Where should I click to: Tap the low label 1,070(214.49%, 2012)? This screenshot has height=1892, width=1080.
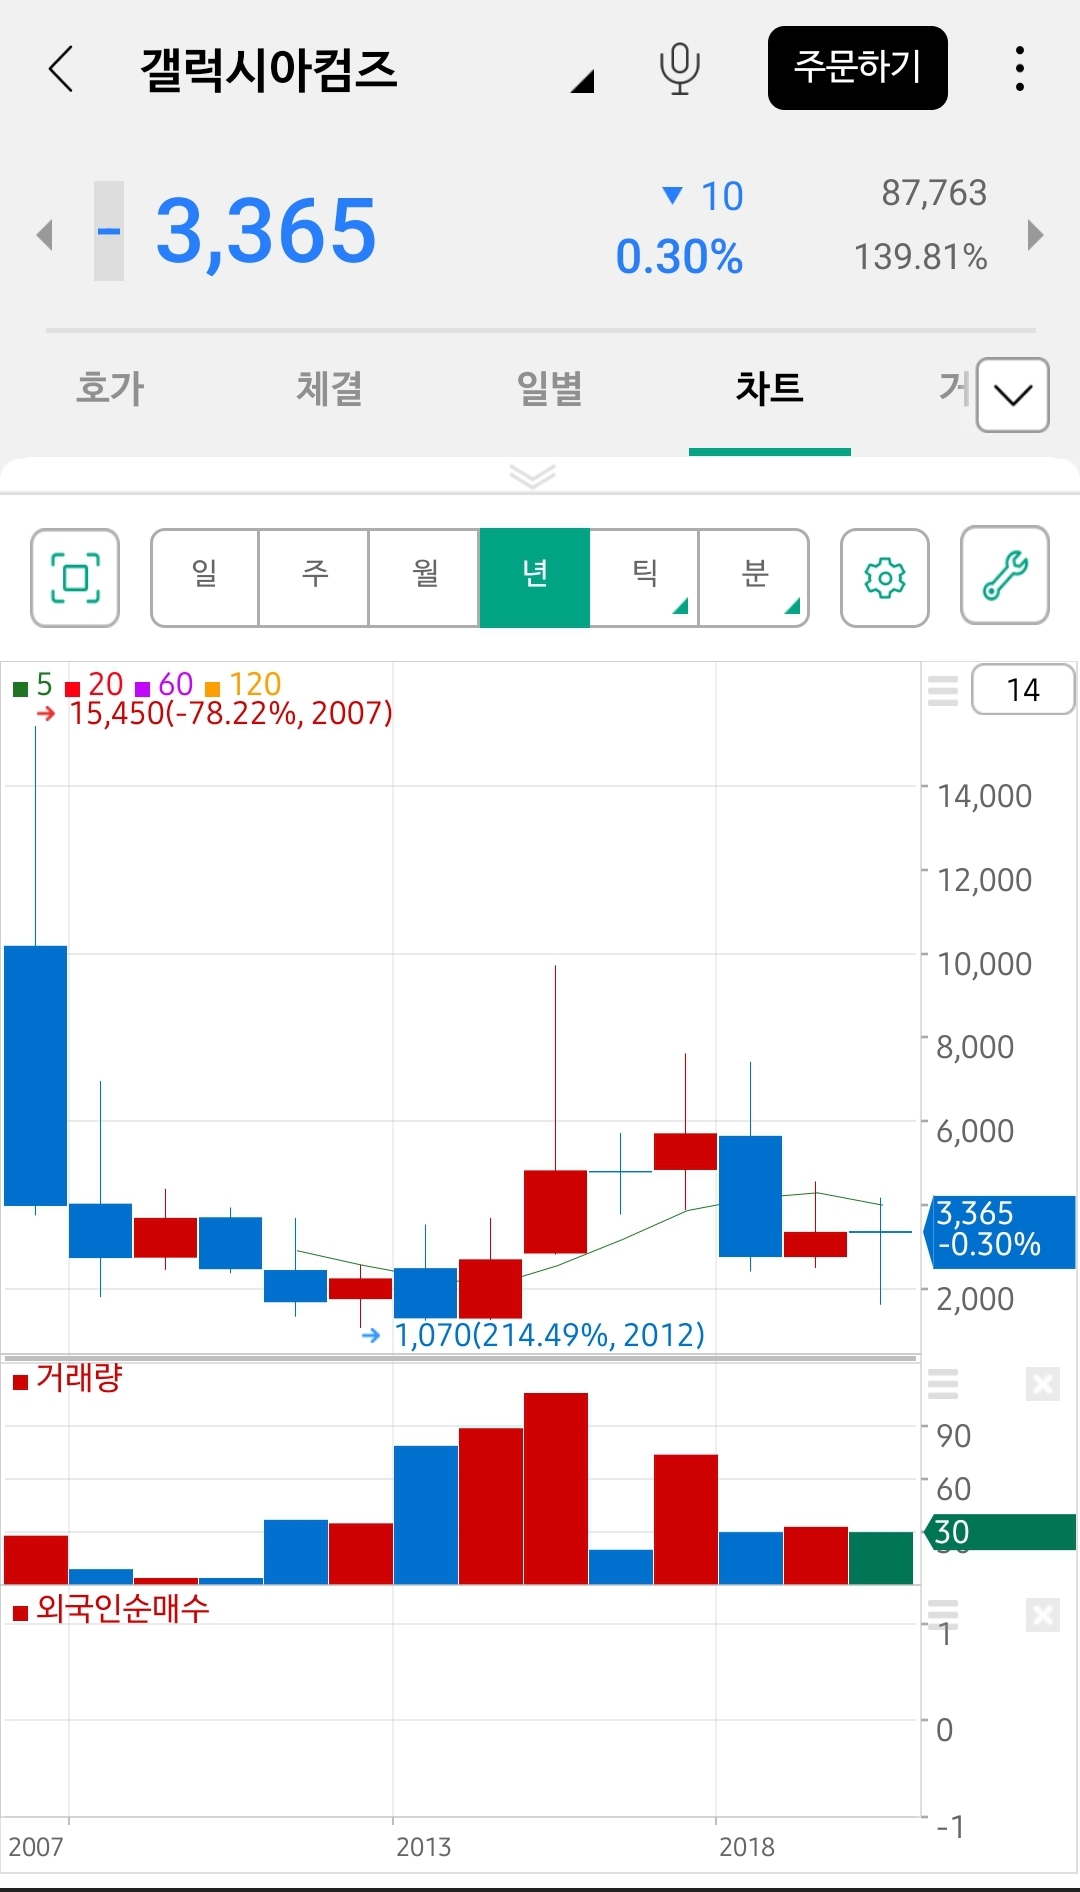(x=549, y=1335)
